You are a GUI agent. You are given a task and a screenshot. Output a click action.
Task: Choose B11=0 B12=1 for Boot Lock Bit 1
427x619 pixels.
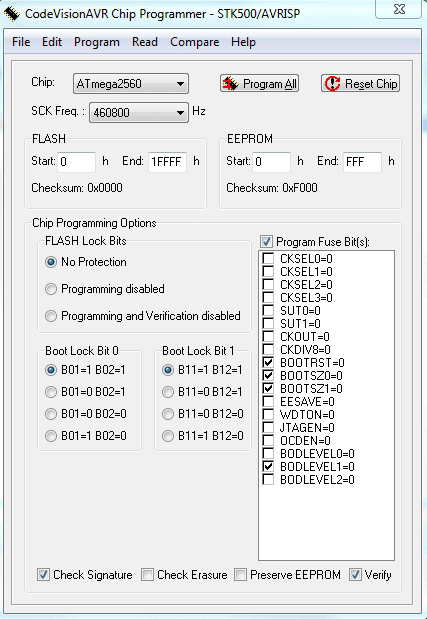click(168, 392)
